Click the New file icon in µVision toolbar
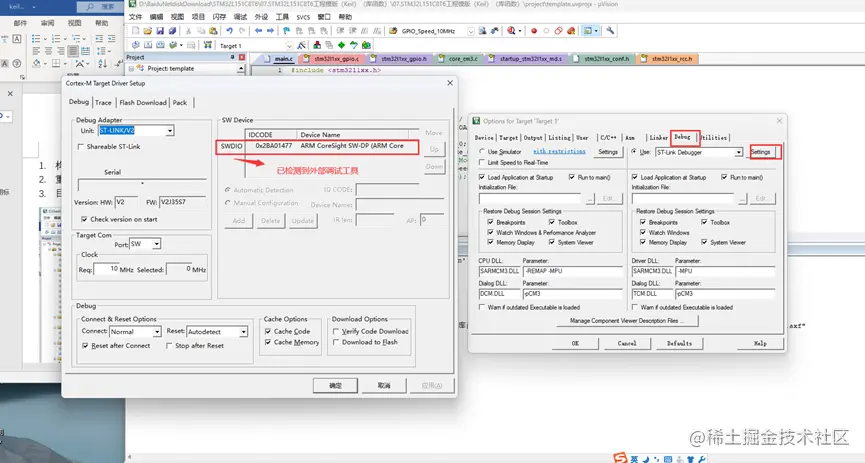The width and height of the screenshot is (865, 463). click(x=135, y=31)
